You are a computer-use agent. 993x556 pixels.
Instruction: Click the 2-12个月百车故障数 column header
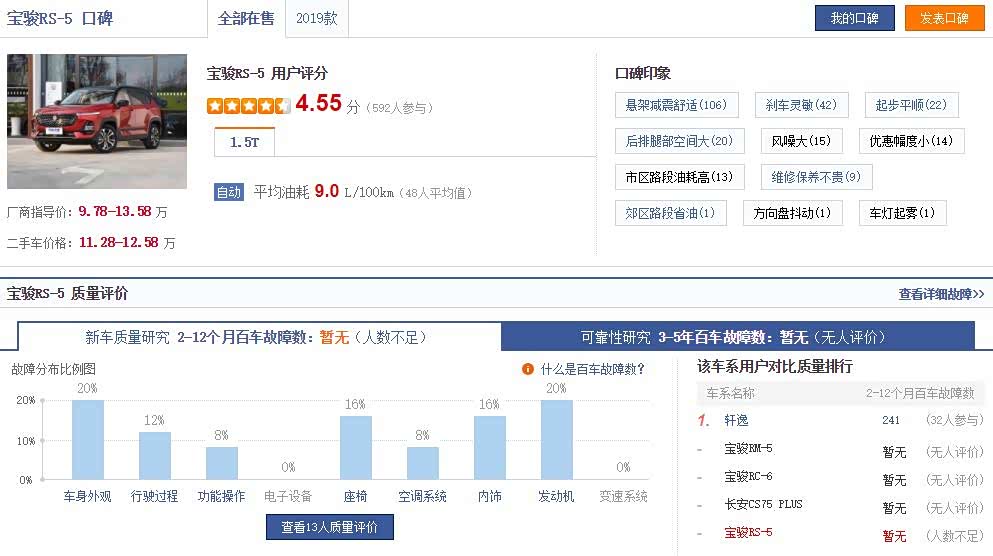(x=920, y=393)
